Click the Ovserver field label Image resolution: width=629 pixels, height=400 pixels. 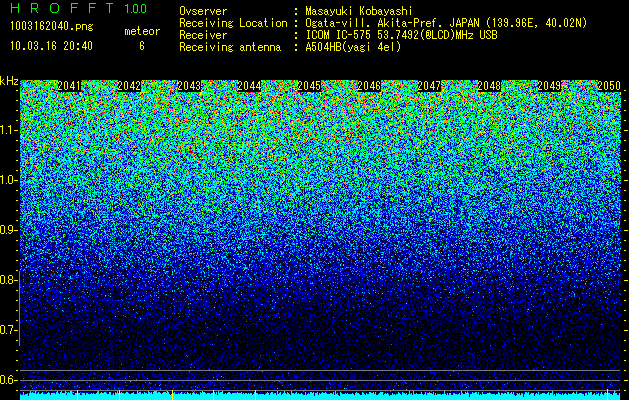pos(203,12)
